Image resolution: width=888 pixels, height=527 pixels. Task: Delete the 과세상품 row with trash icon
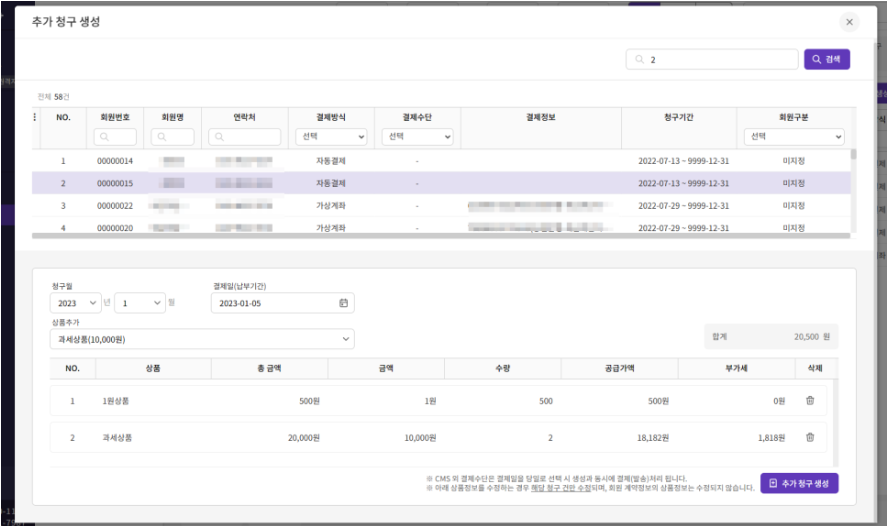[x=810, y=437]
